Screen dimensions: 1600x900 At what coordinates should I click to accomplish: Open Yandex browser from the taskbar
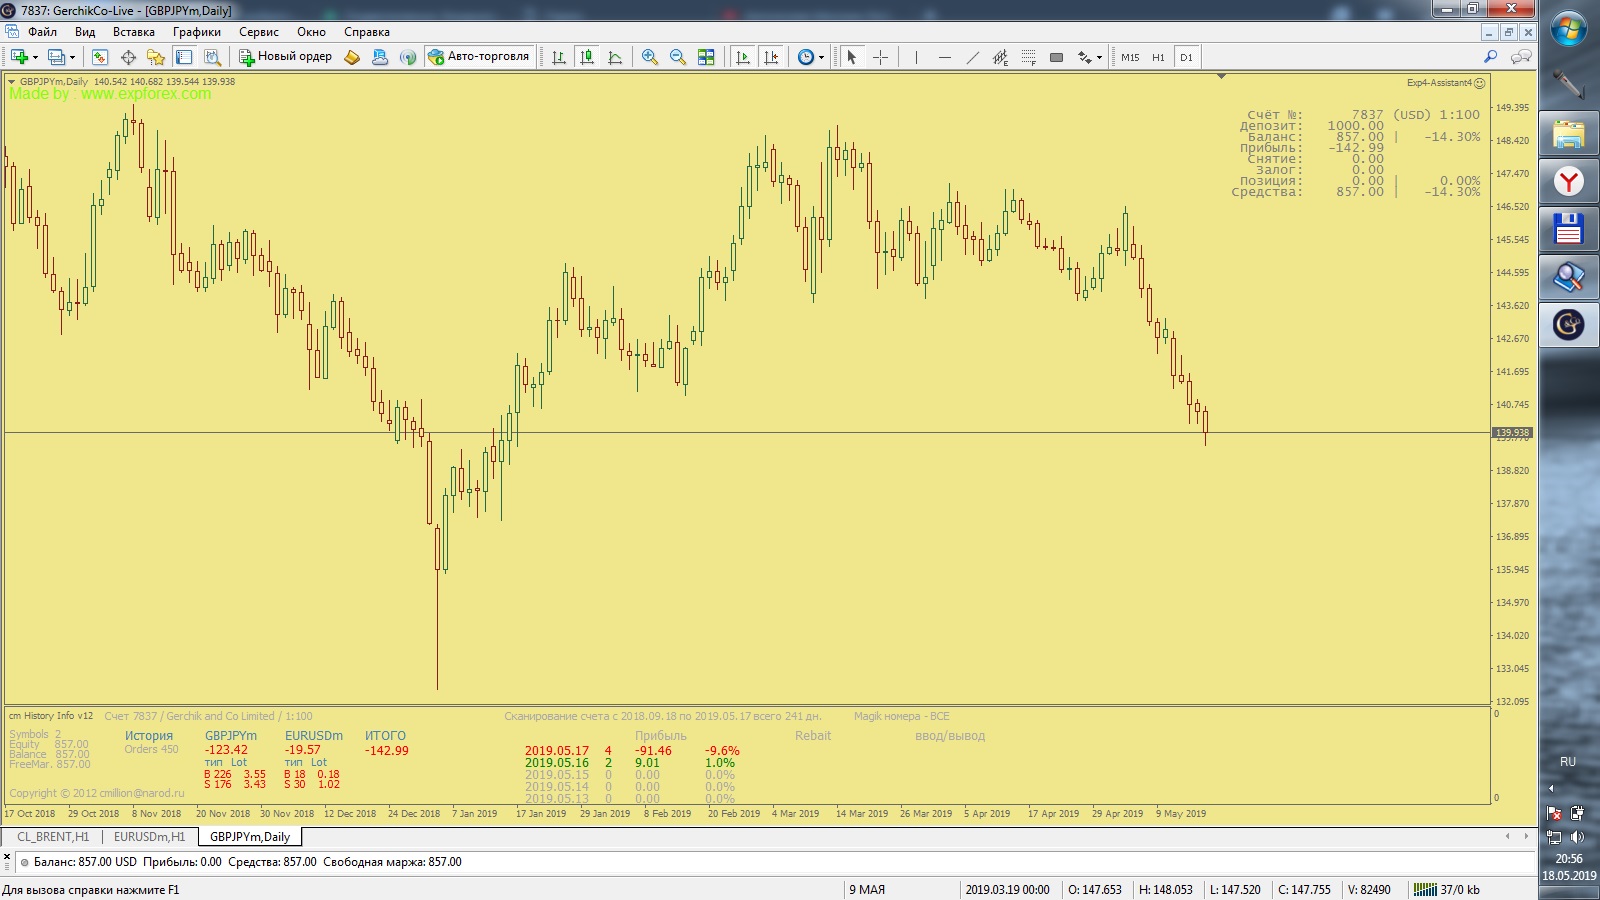(x=1568, y=182)
